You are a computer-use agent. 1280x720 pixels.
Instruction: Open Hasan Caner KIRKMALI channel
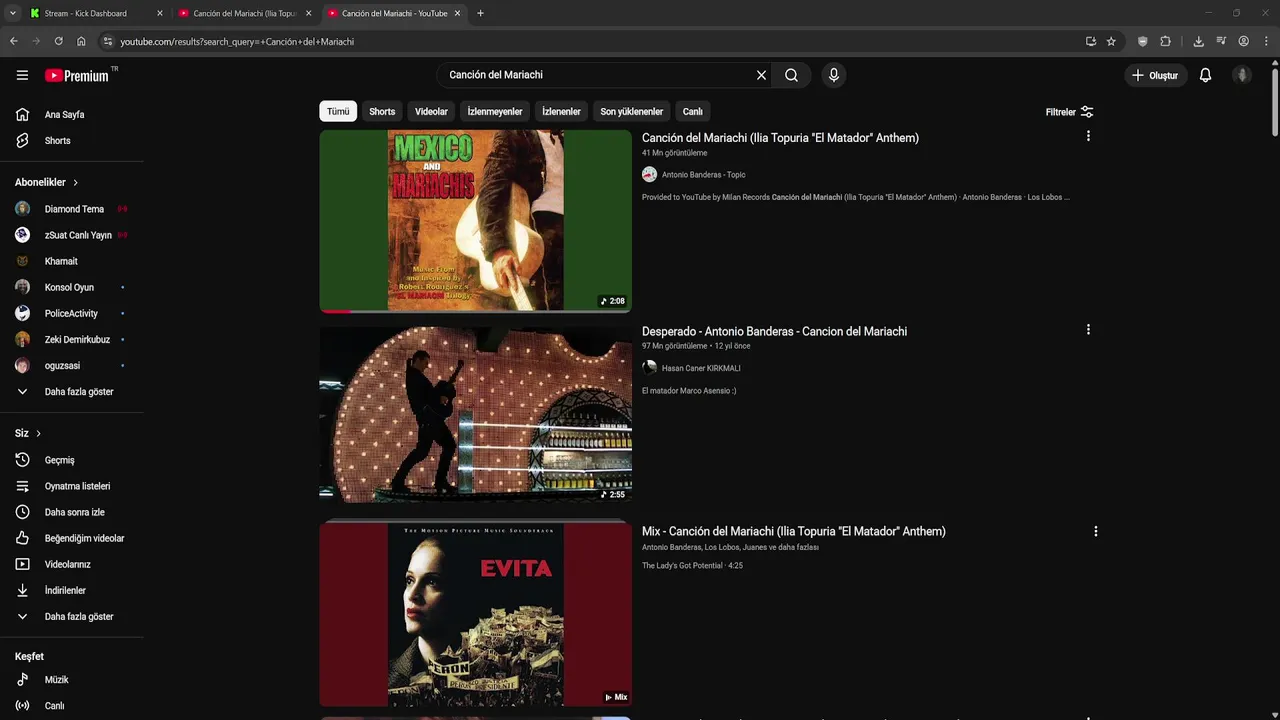[x=701, y=368]
